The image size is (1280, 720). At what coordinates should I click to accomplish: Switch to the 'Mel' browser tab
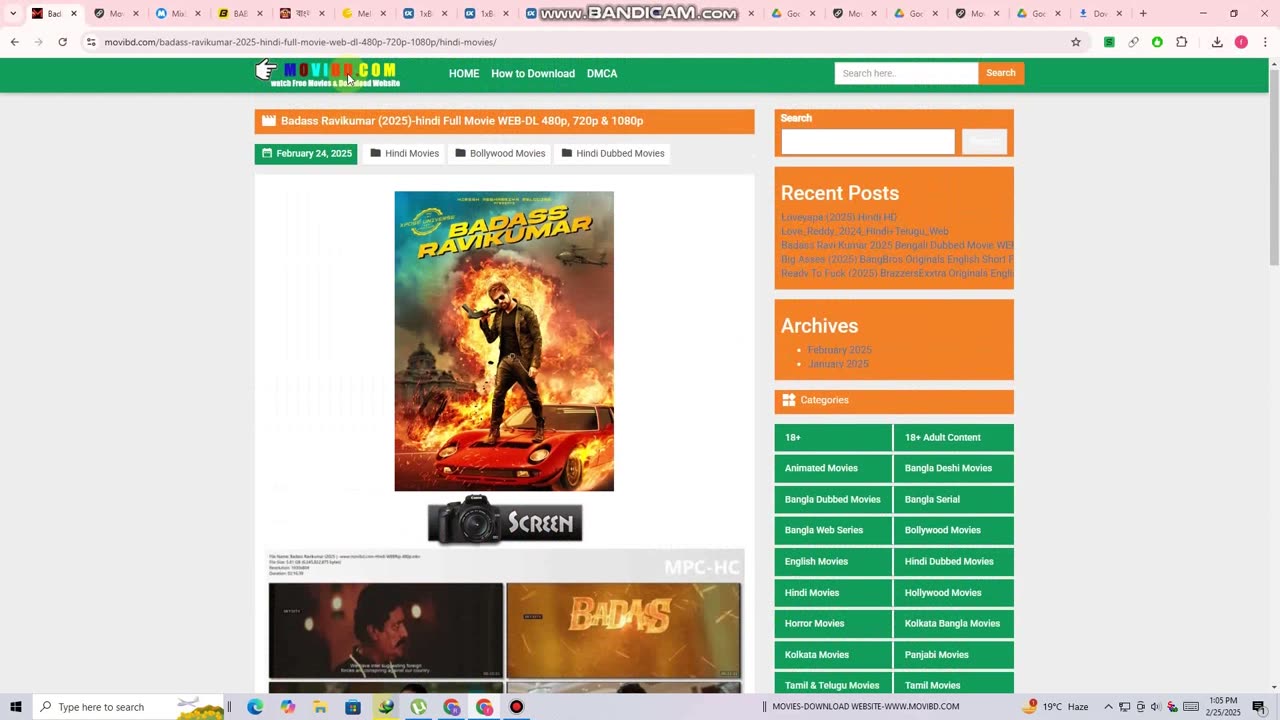pos(363,13)
